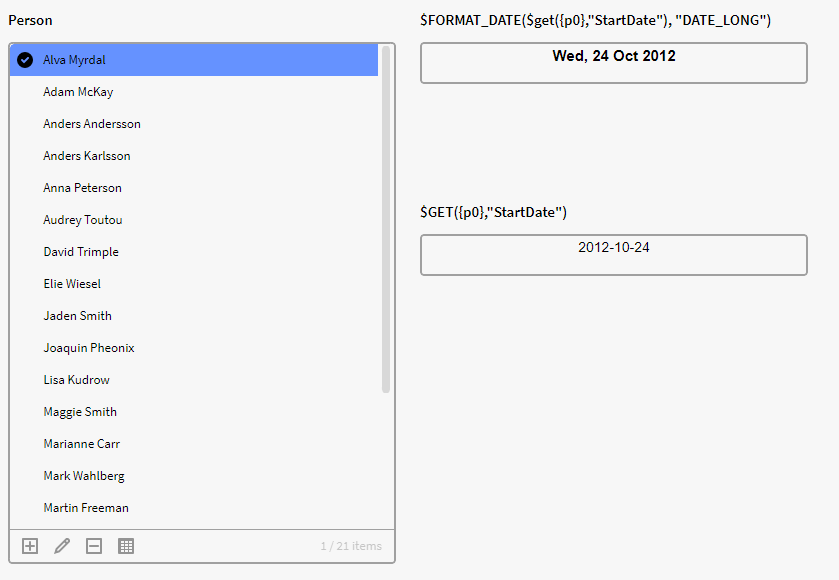Click the Person list vertical scrollbar
This screenshot has width=839, height=580.
tap(386, 220)
